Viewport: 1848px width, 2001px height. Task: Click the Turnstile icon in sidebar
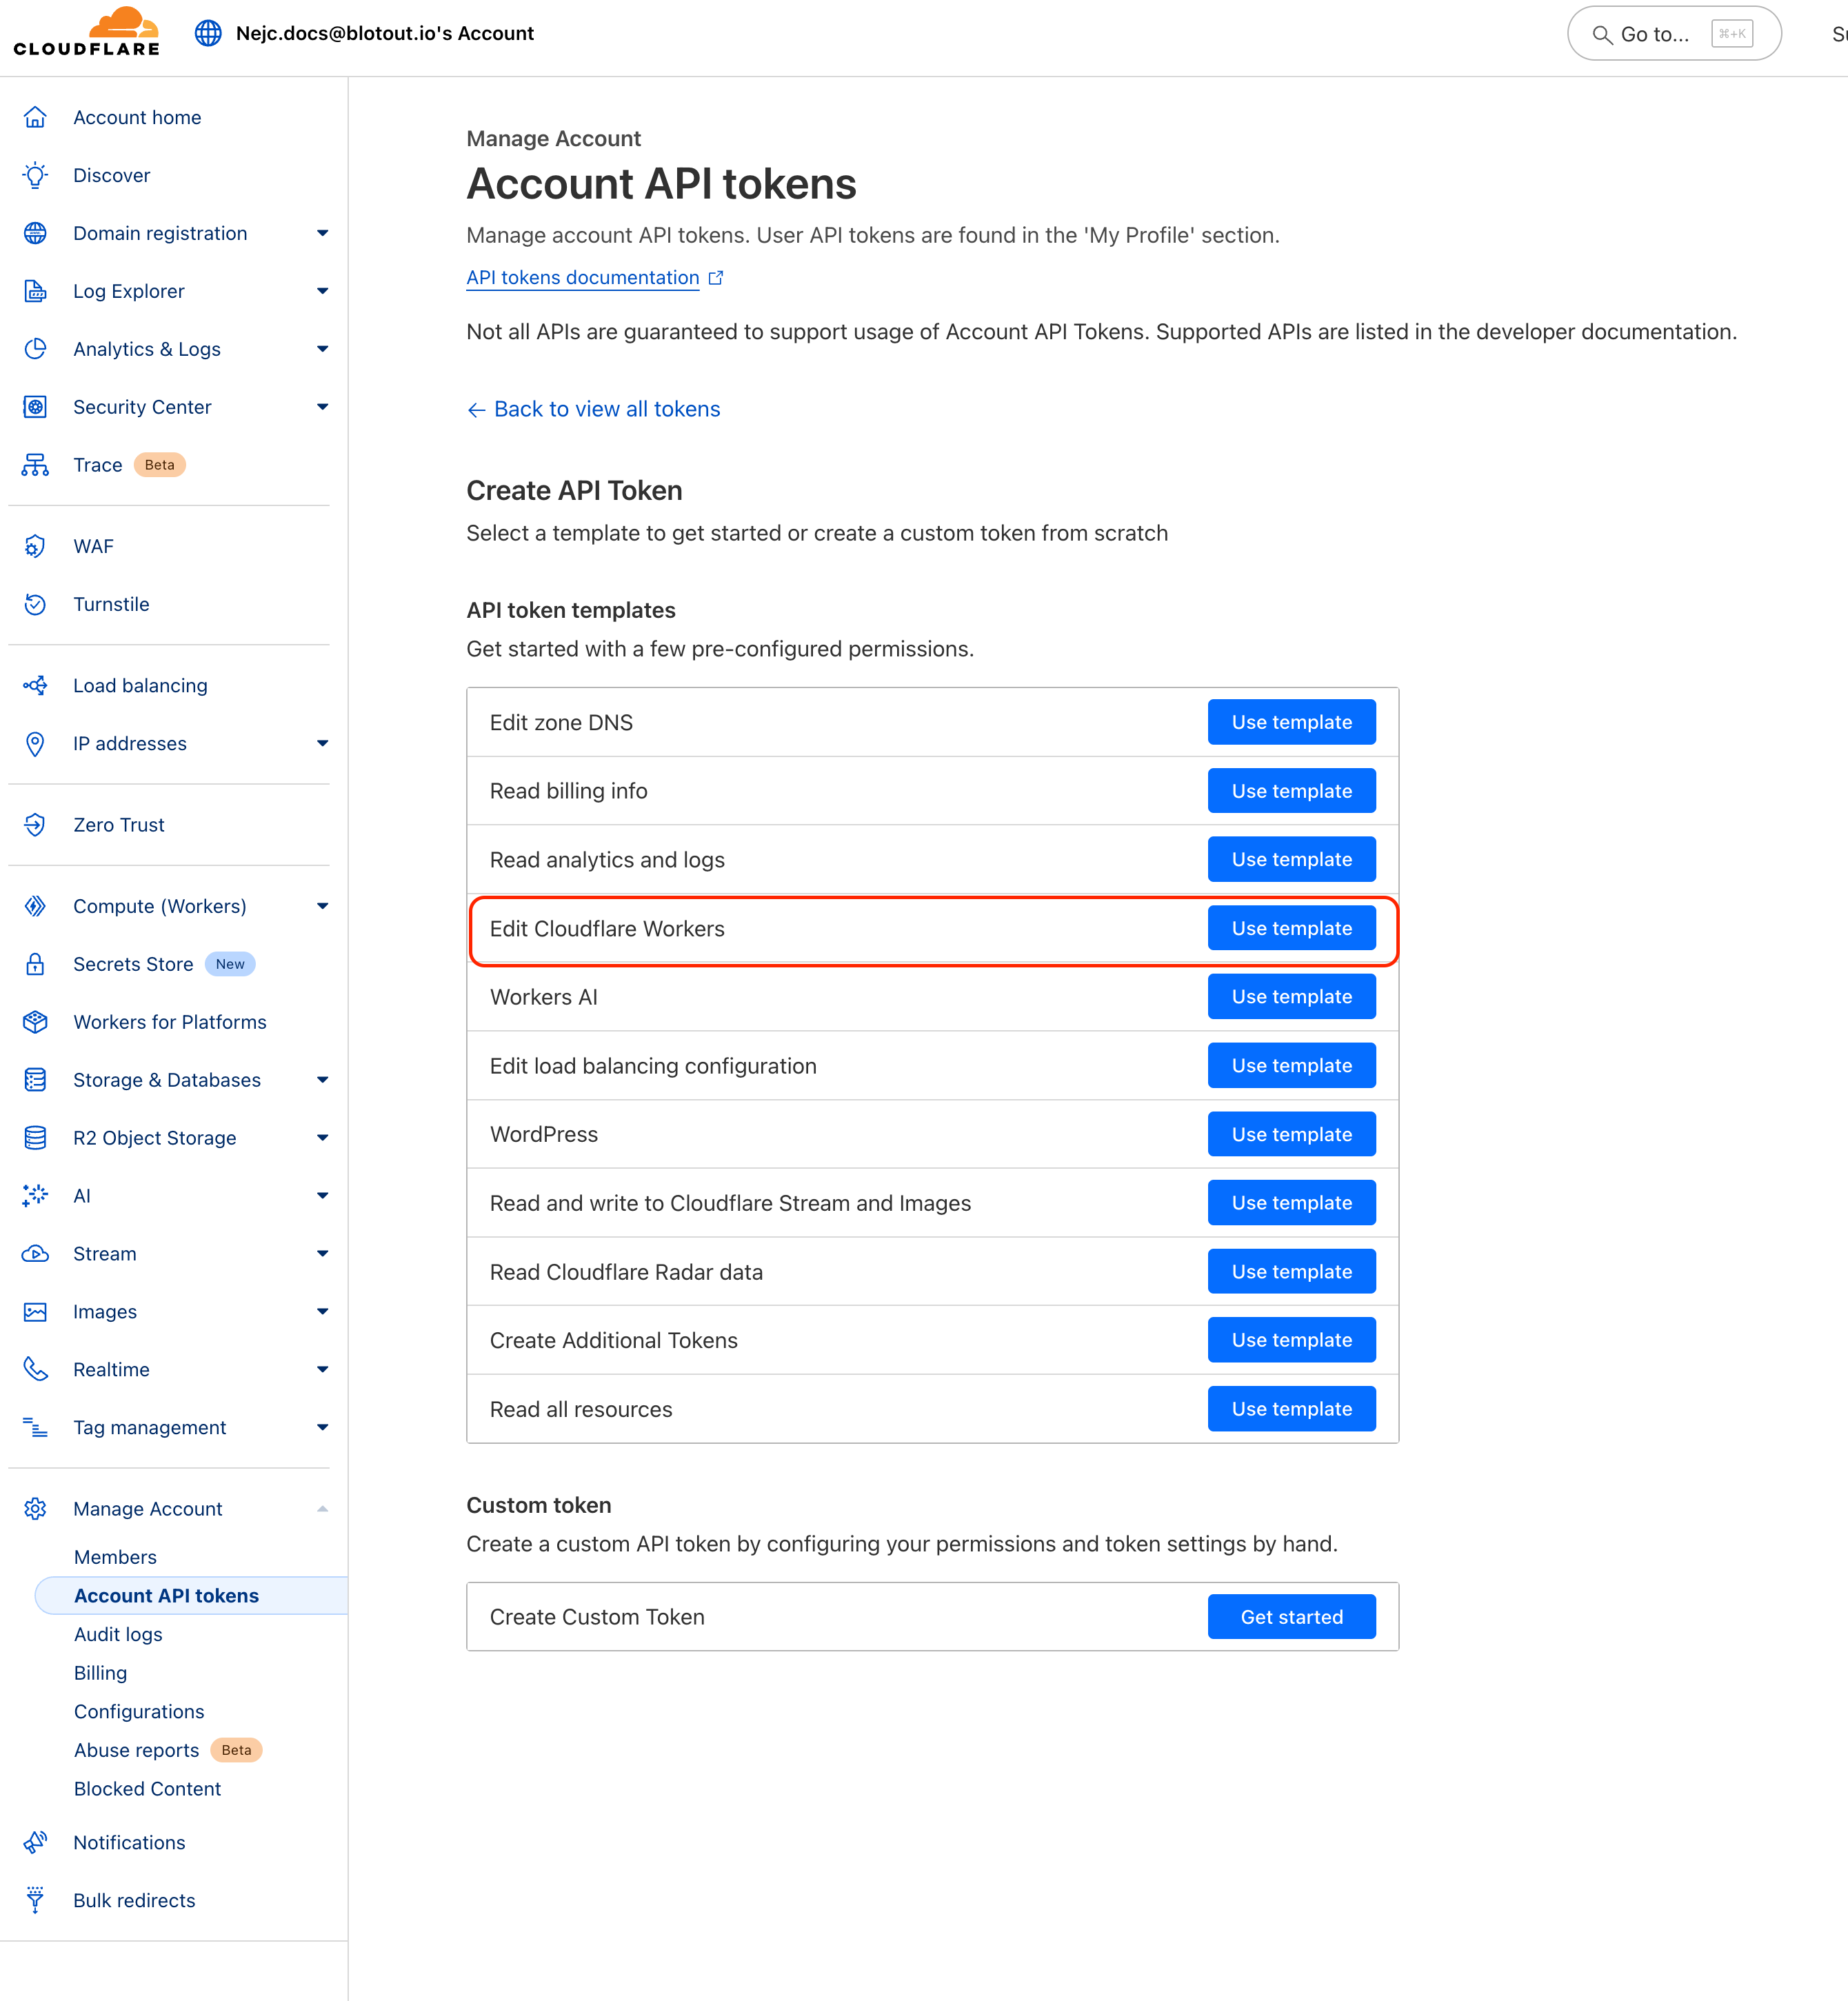pyautogui.click(x=35, y=604)
